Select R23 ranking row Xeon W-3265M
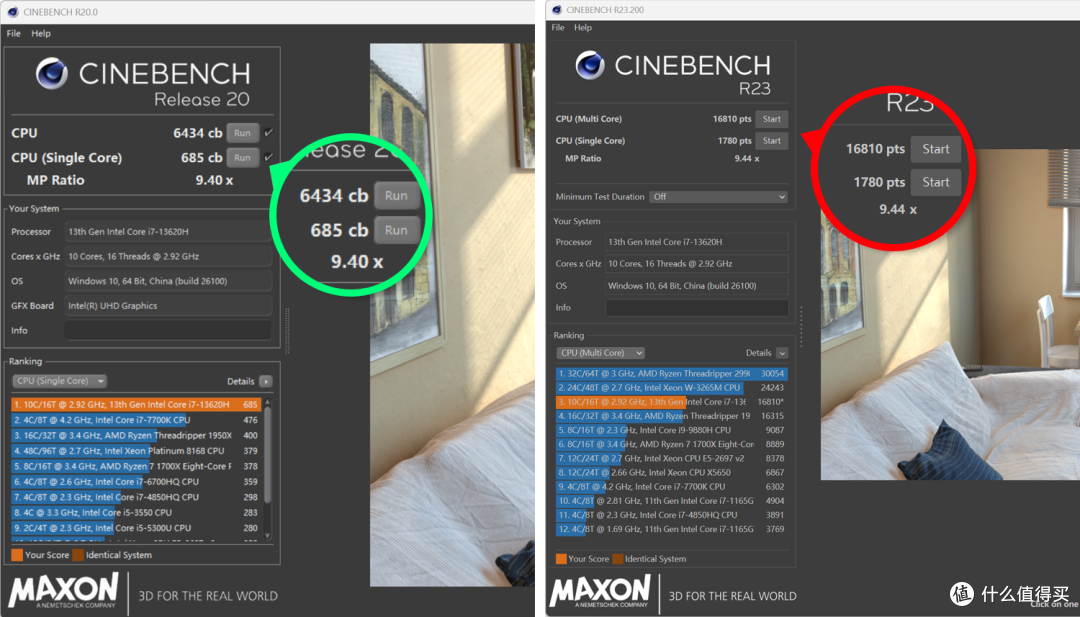 click(672, 388)
